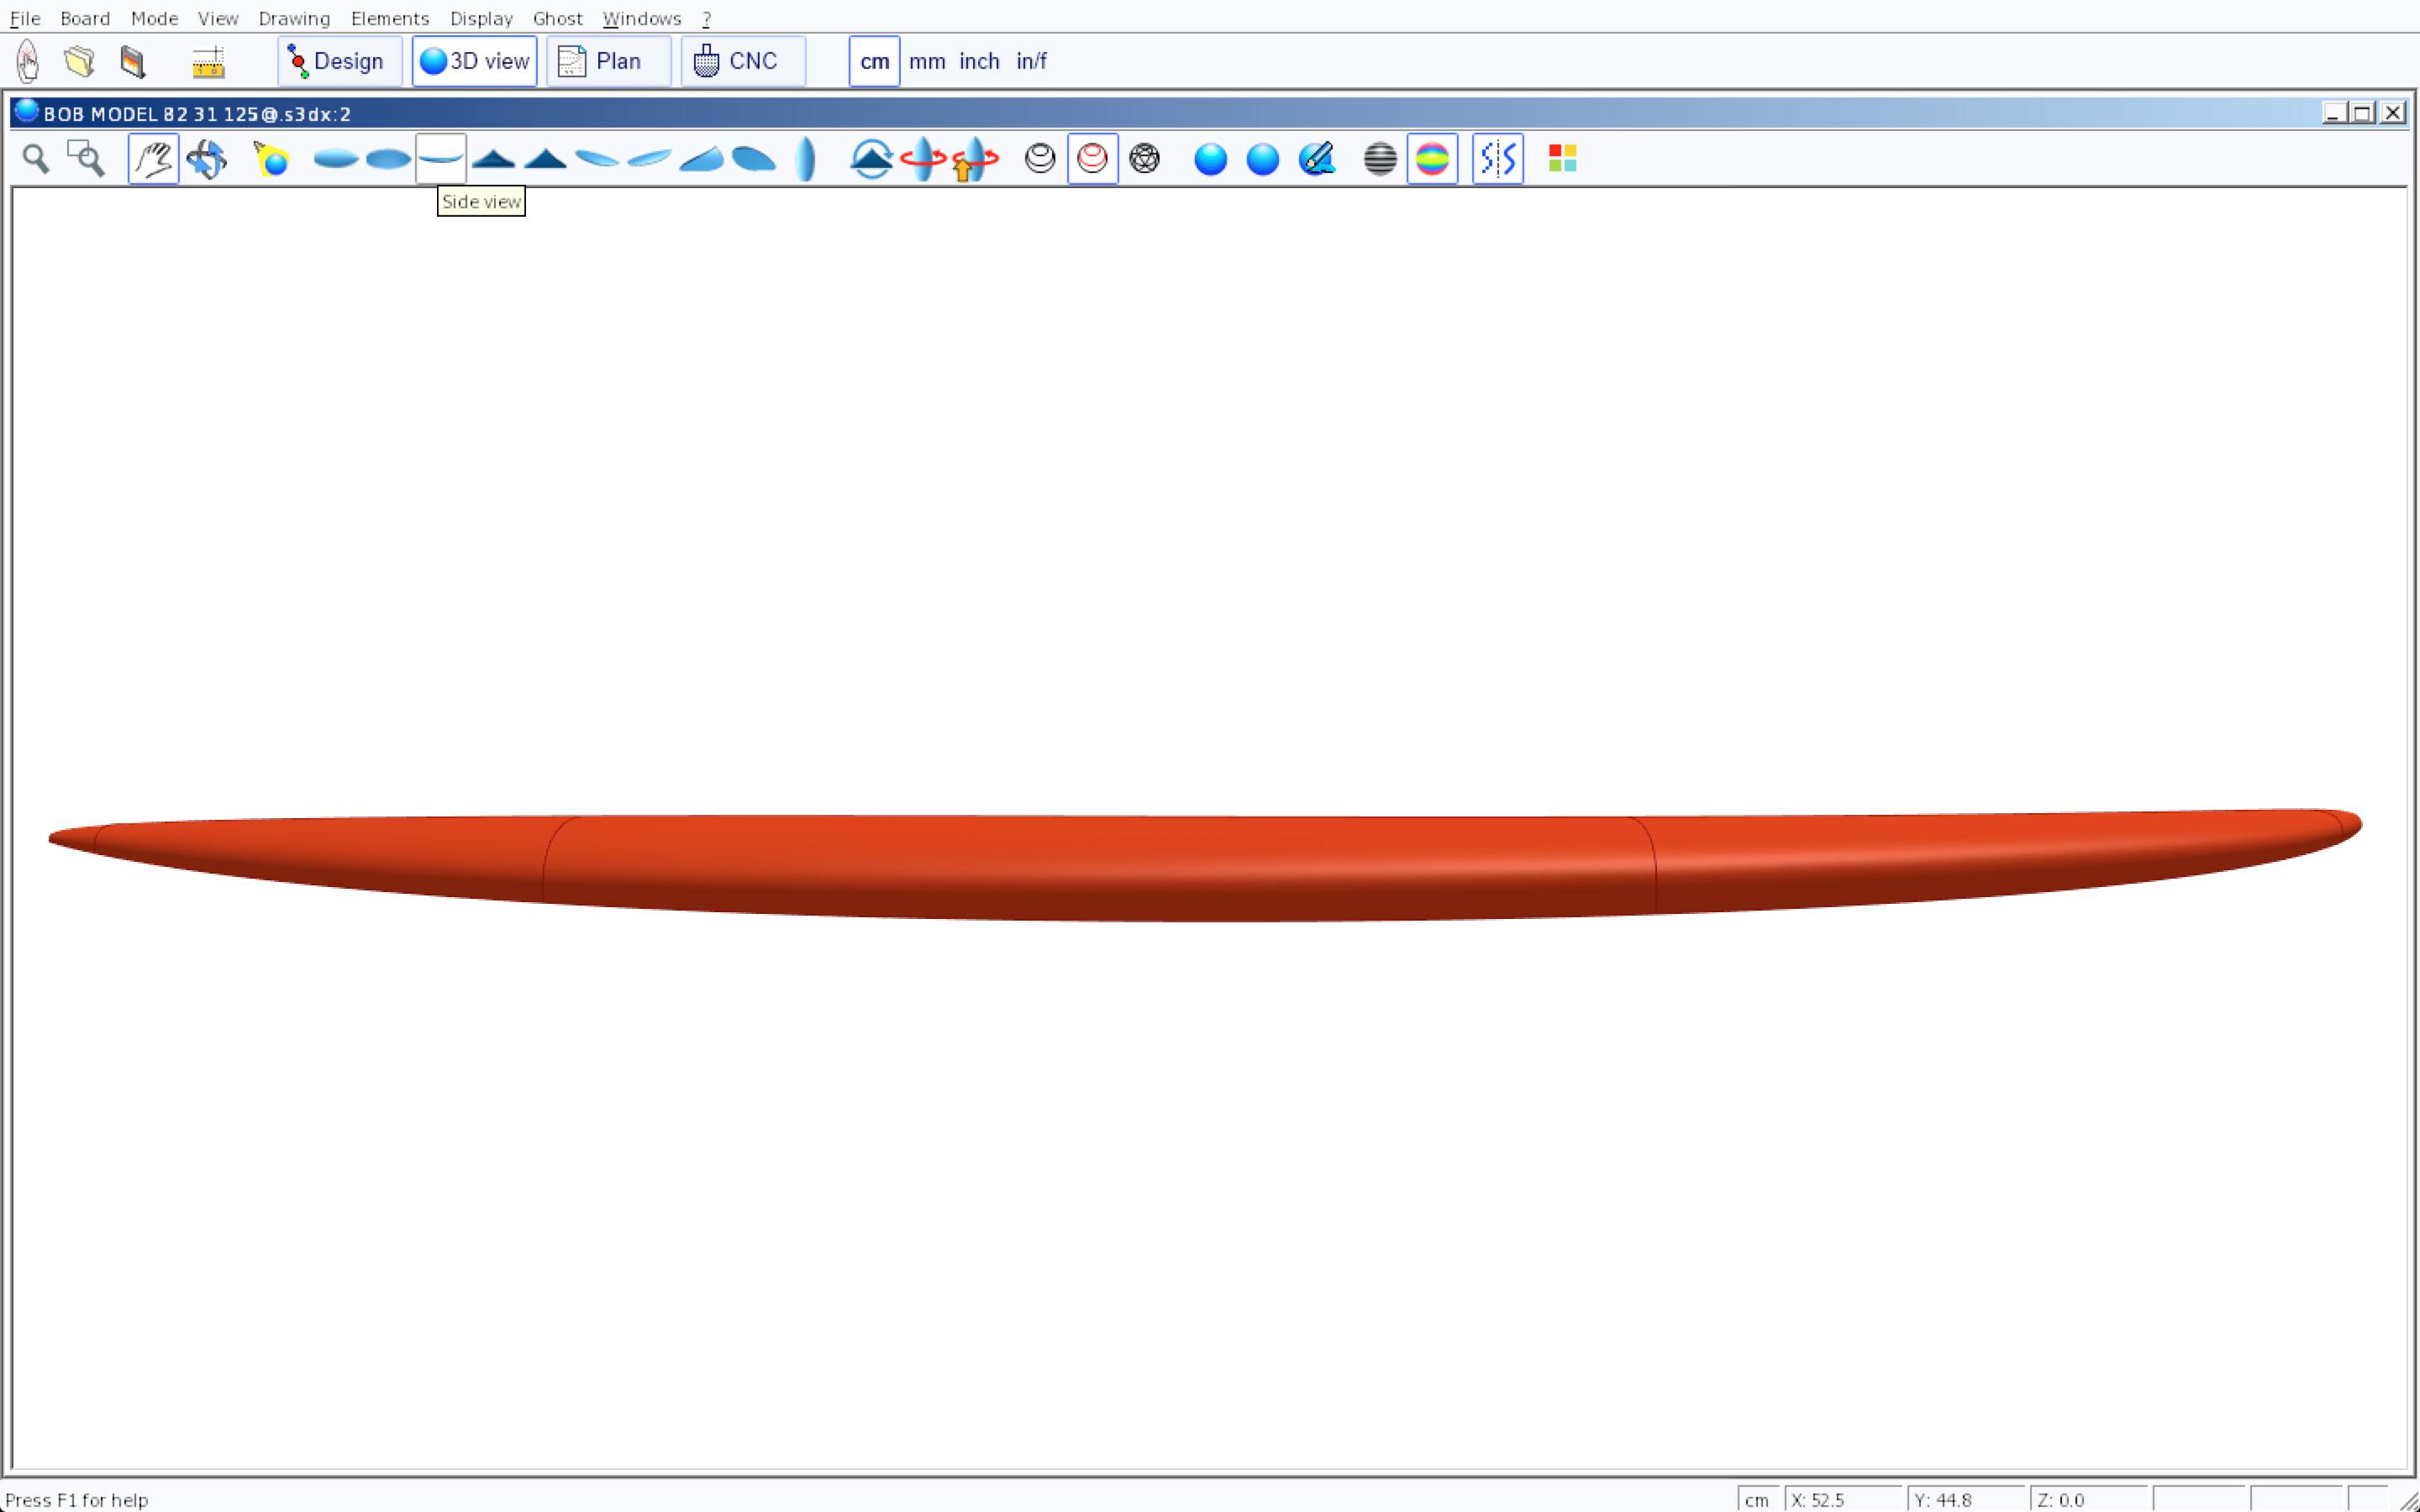The image size is (2420, 1512).
Task: Open the CNC mode
Action: (x=742, y=61)
